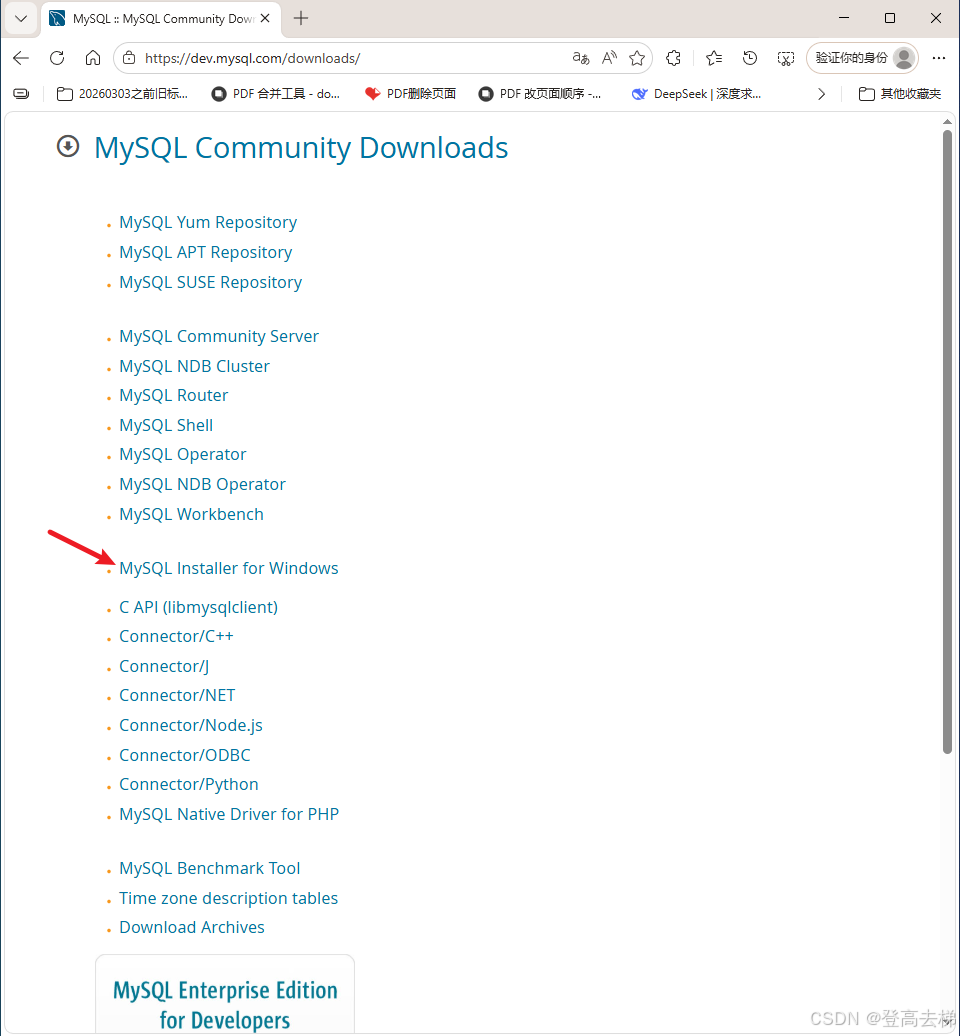Open MySQL Enterprise Edition for Developers banner
Viewport: 960px width, 1036px height.
(x=225, y=995)
